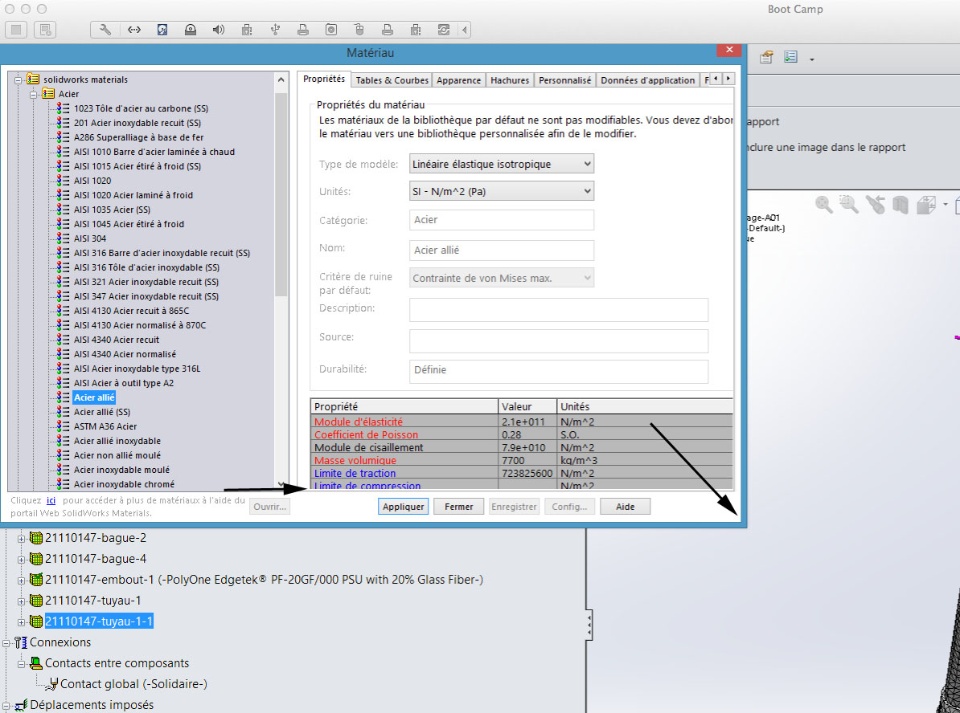Open View Orientation dropdown arrow
Image resolution: width=960 pixels, height=713 pixels.
pyautogui.click(x=945, y=204)
